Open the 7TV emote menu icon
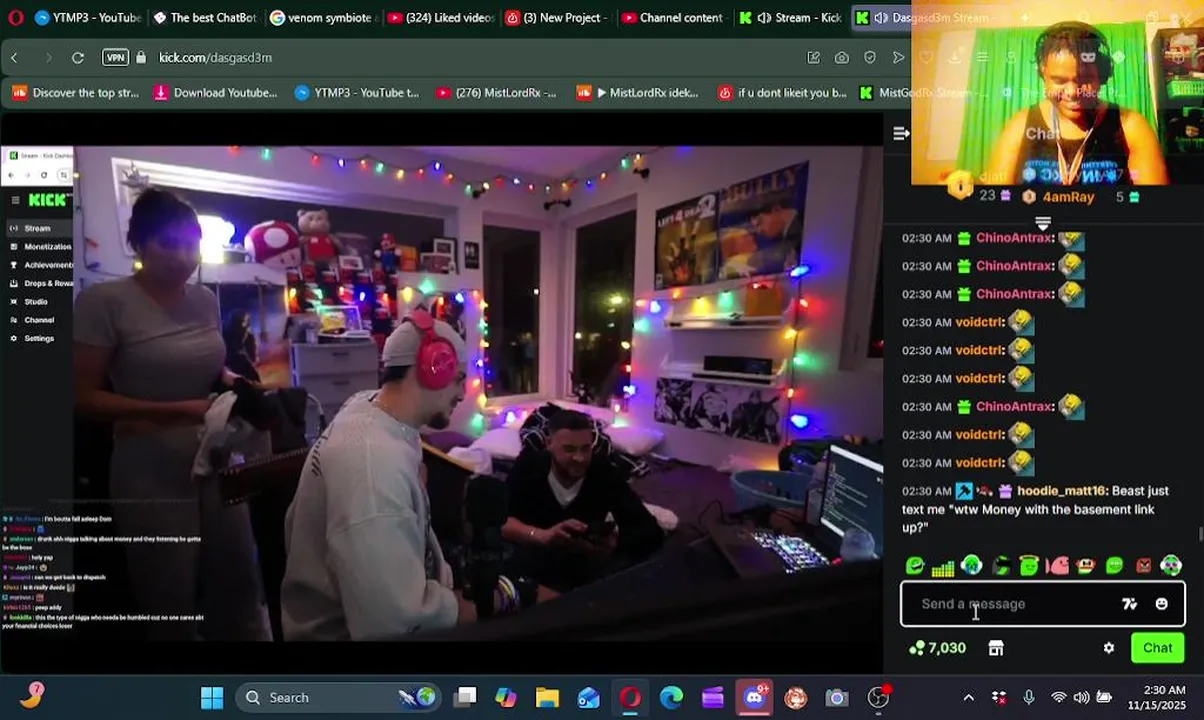The image size is (1204, 720). 1130,604
